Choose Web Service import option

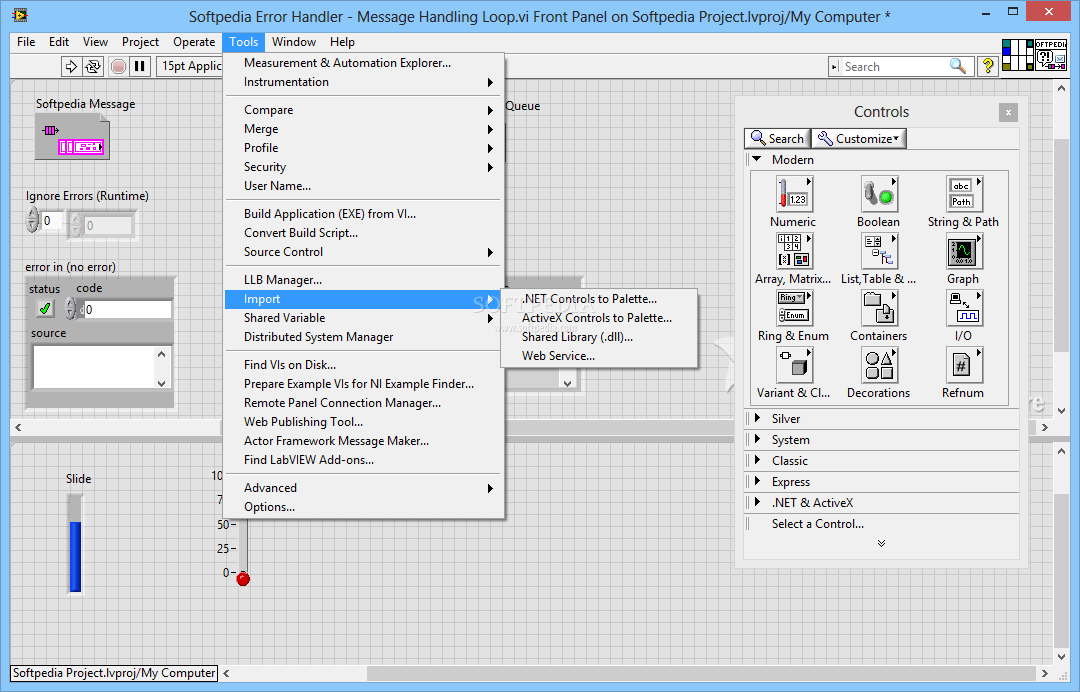pyautogui.click(x=599, y=356)
